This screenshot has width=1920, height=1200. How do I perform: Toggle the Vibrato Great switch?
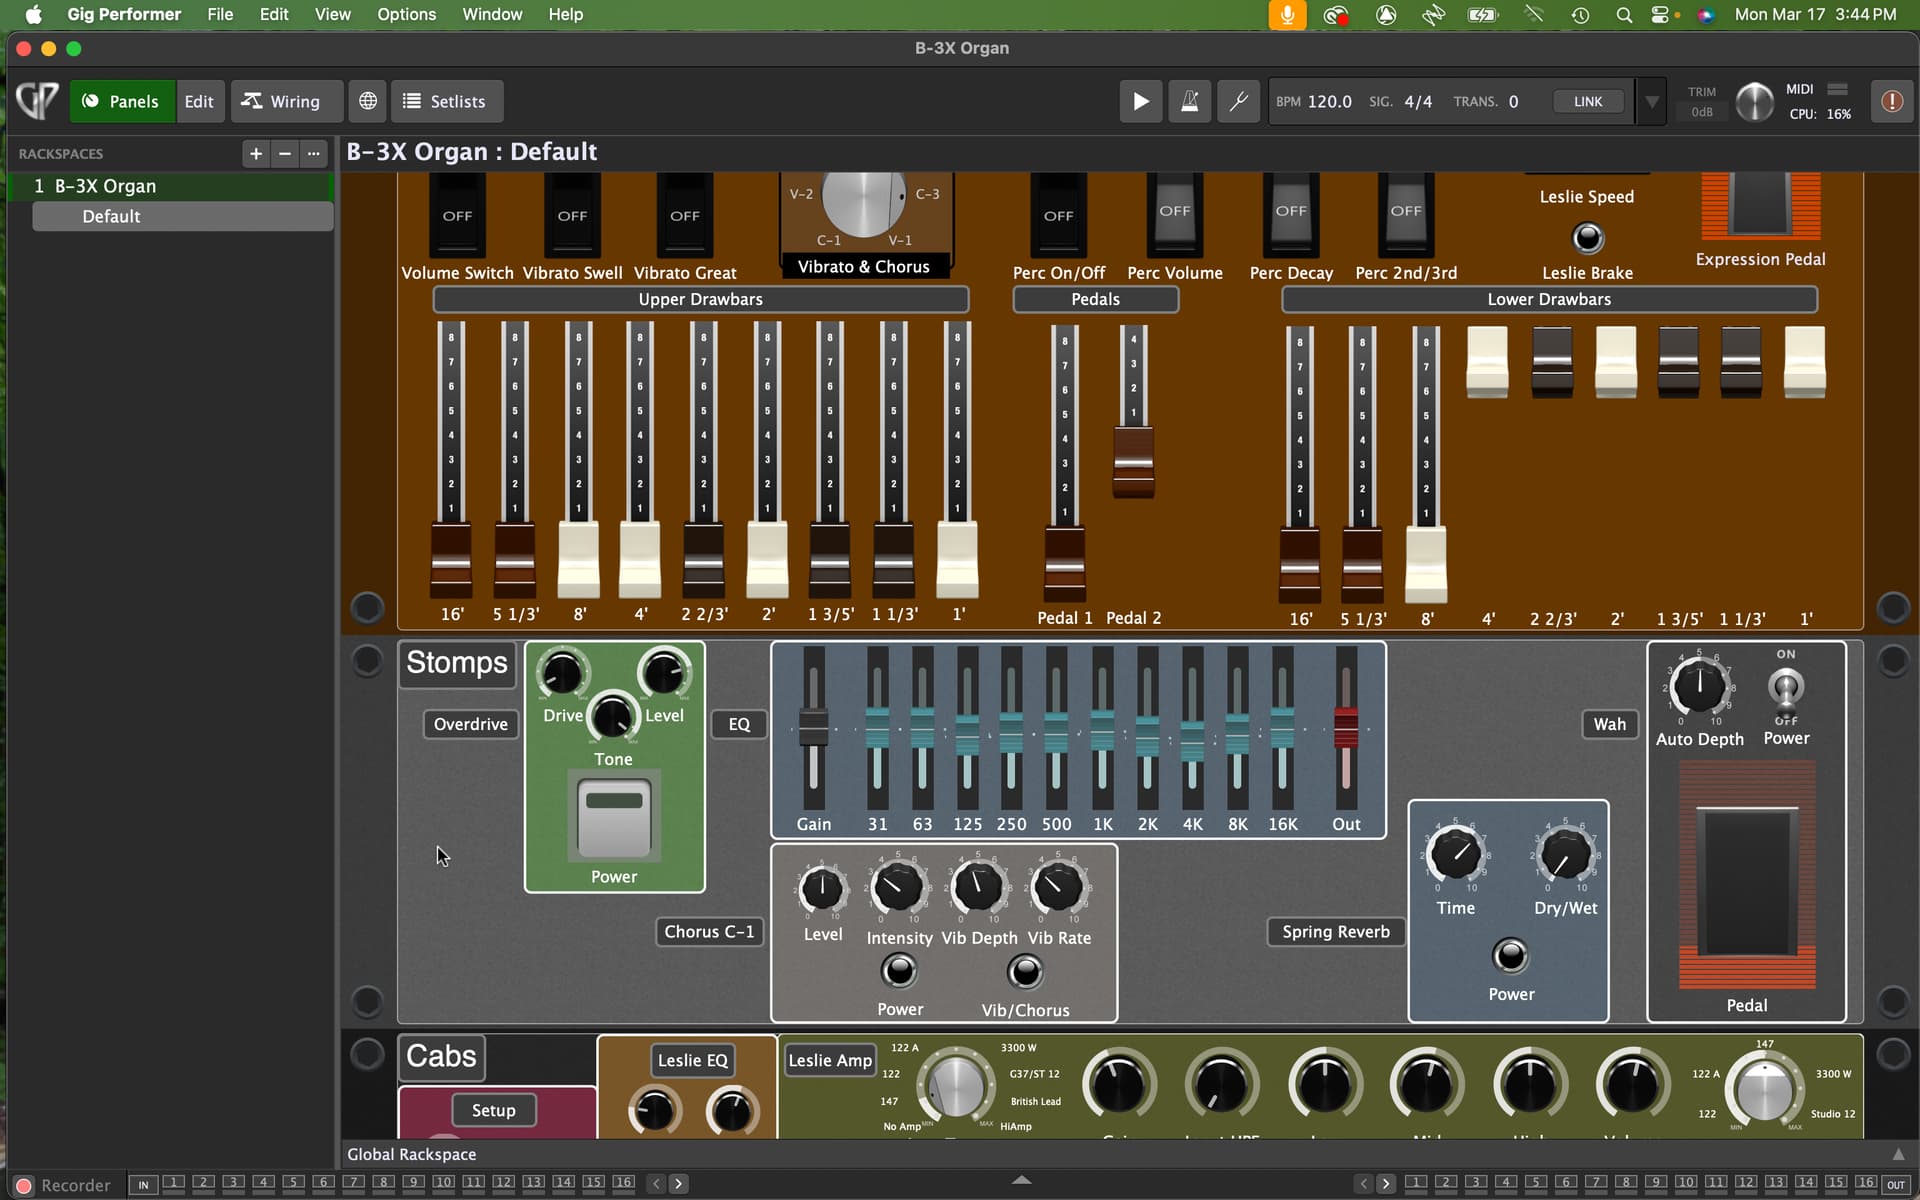pyautogui.click(x=685, y=215)
